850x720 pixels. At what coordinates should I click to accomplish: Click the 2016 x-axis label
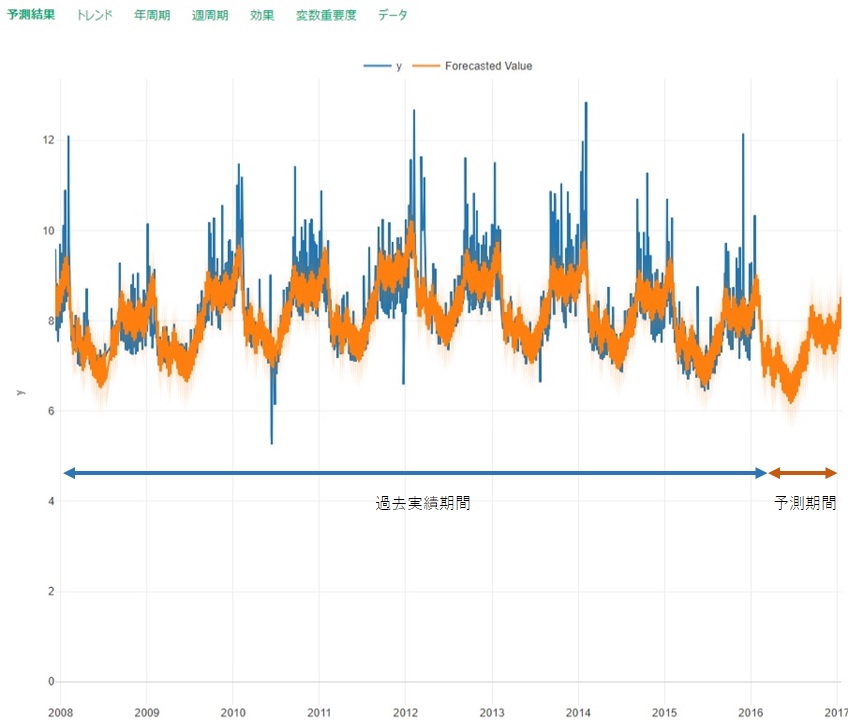click(x=751, y=712)
